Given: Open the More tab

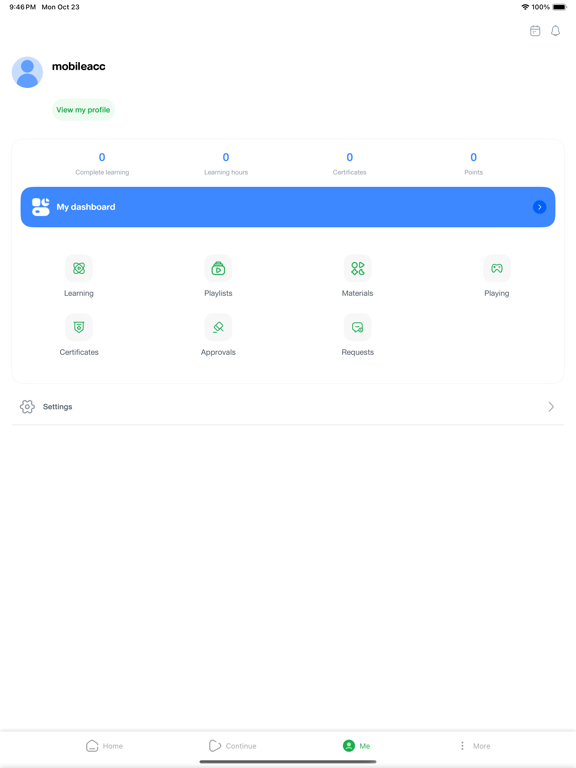Looking at the screenshot, I should [475, 745].
